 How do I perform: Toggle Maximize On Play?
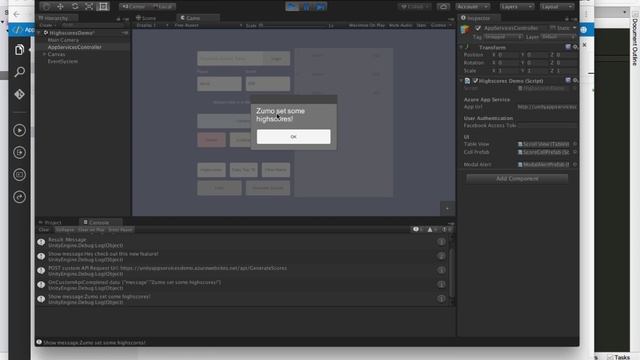pyautogui.click(x=367, y=25)
